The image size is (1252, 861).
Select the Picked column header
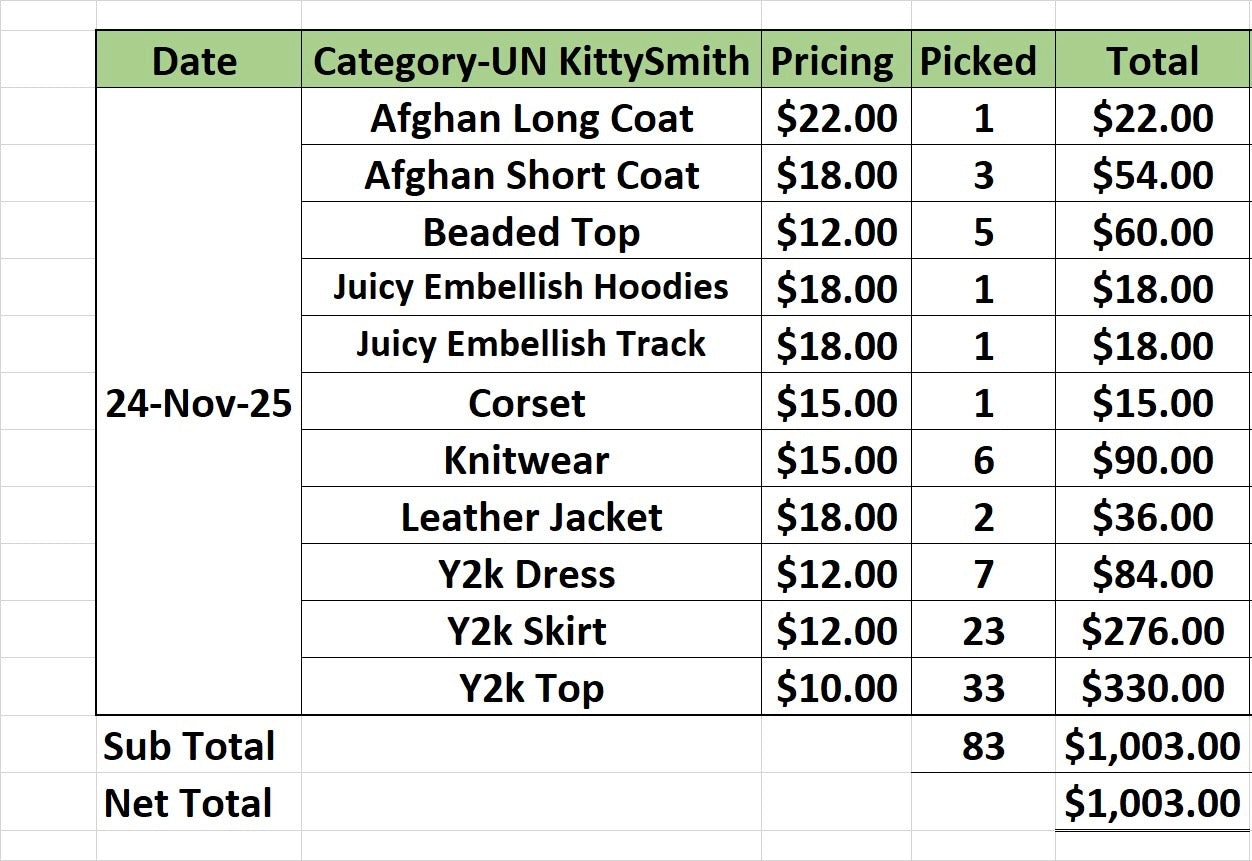(983, 60)
